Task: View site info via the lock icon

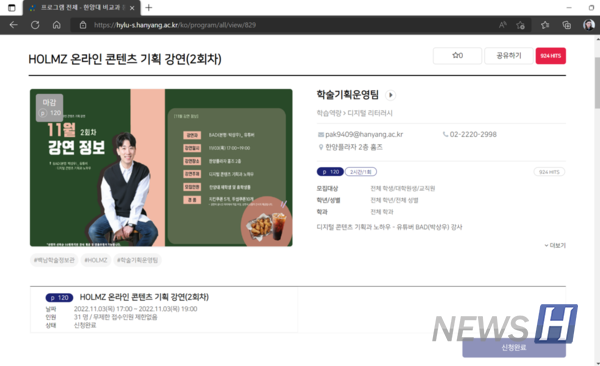Action: click(x=83, y=25)
